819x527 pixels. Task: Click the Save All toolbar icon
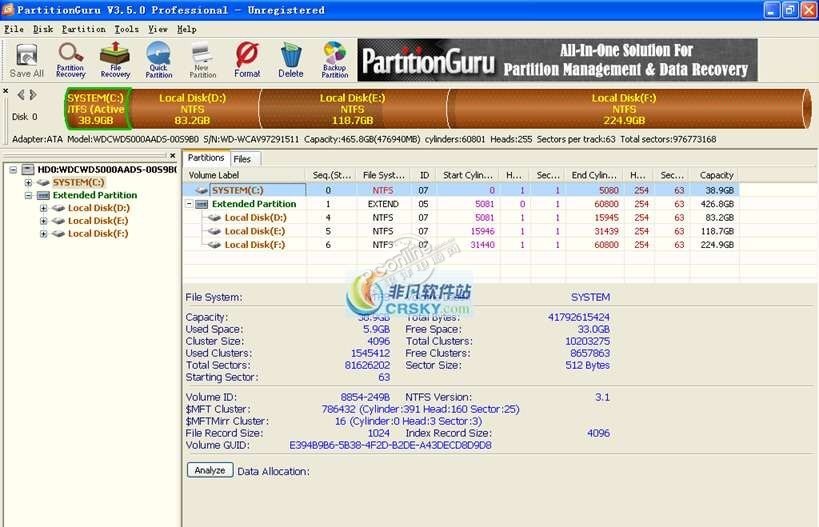[x=26, y=60]
